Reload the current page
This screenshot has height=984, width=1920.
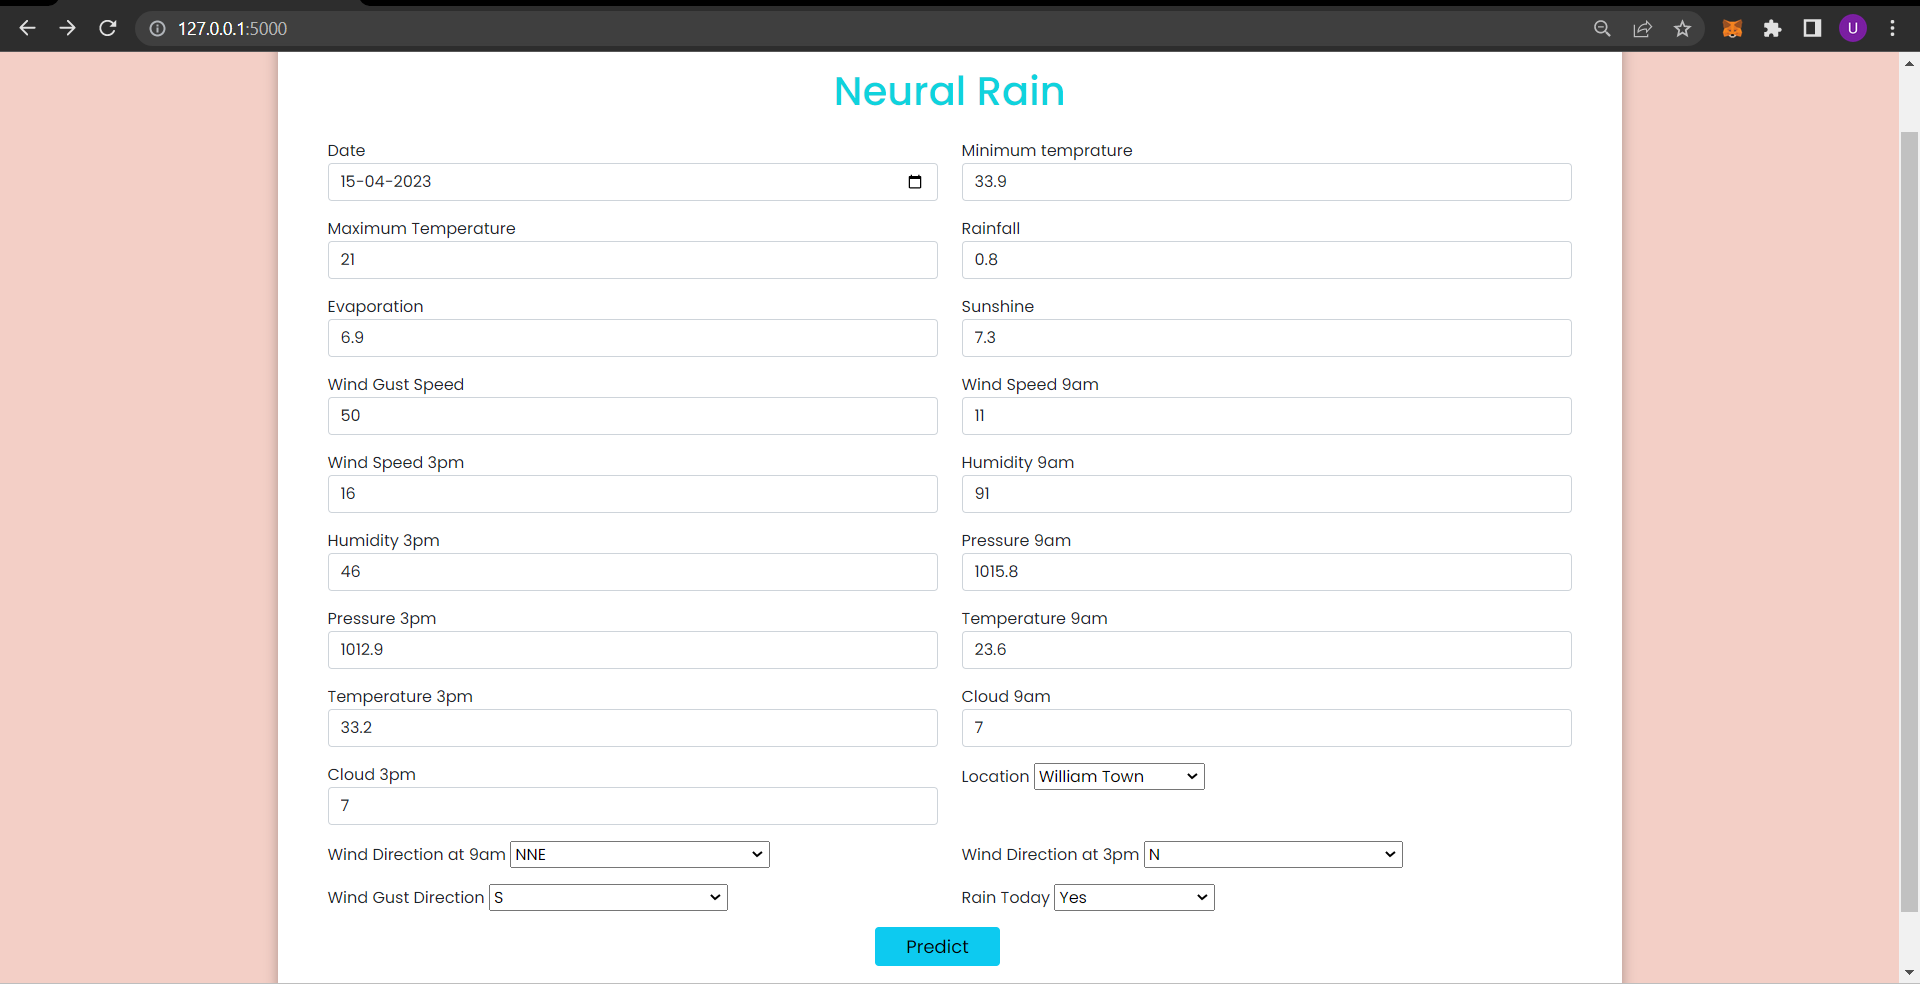click(108, 28)
